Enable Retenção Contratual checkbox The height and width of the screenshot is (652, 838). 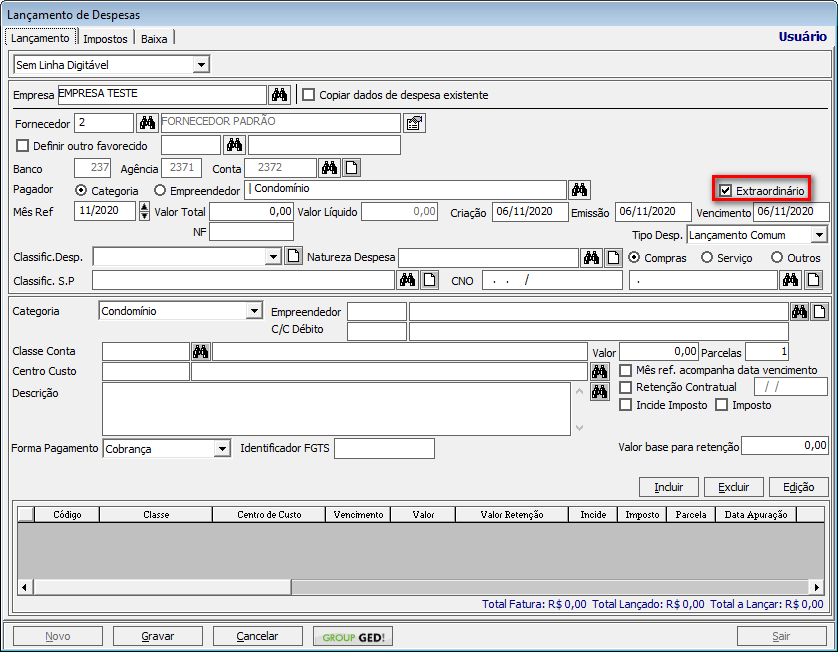point(625,387)
